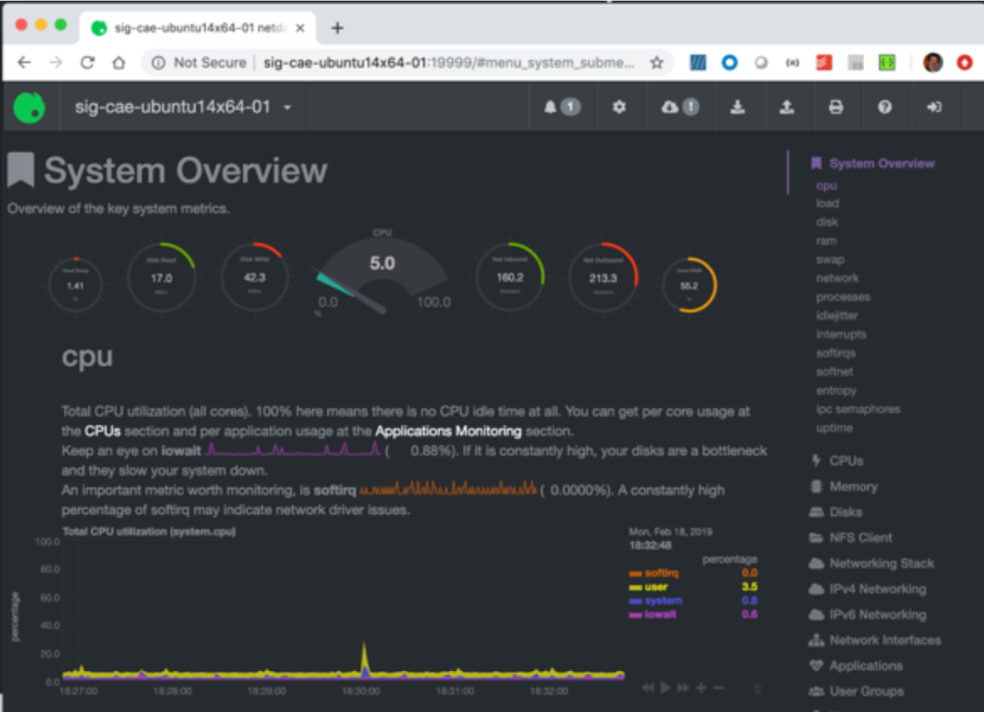984x712 pixels.
Task: Click the red extension icon in toolbar
Action: [823, 63]
